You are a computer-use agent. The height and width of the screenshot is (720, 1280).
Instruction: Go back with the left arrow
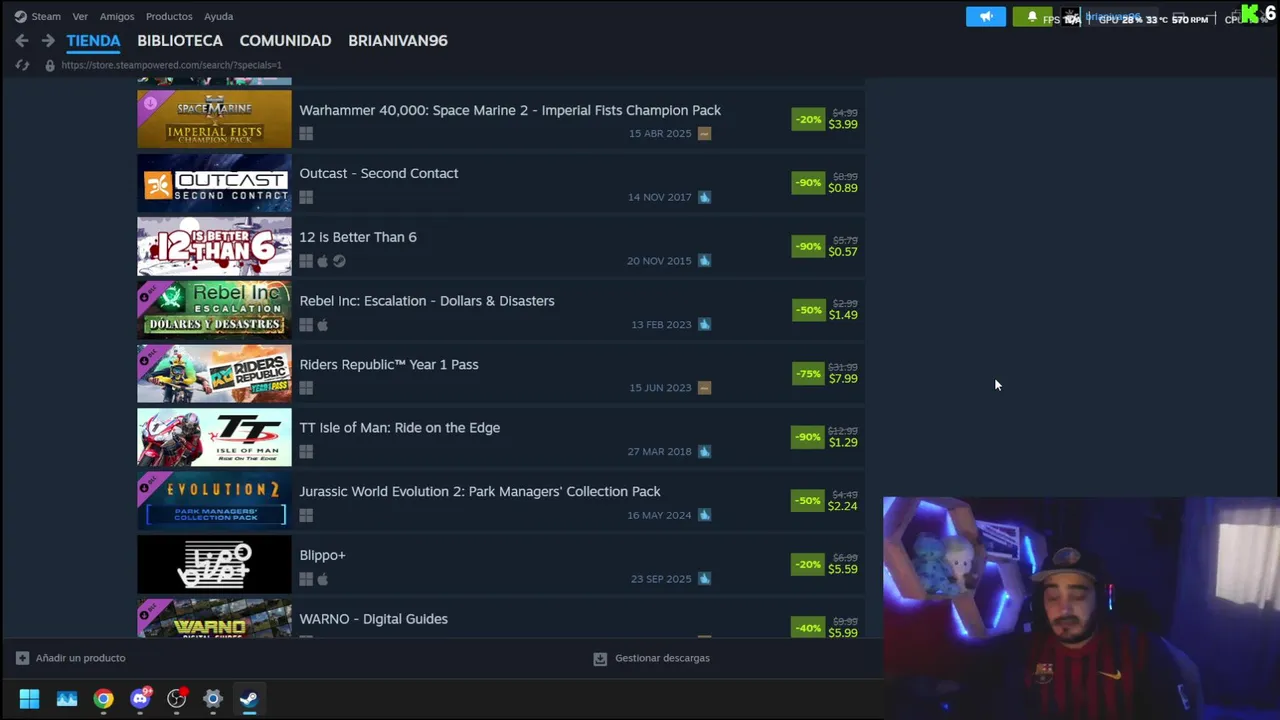[x=22, y=41]
